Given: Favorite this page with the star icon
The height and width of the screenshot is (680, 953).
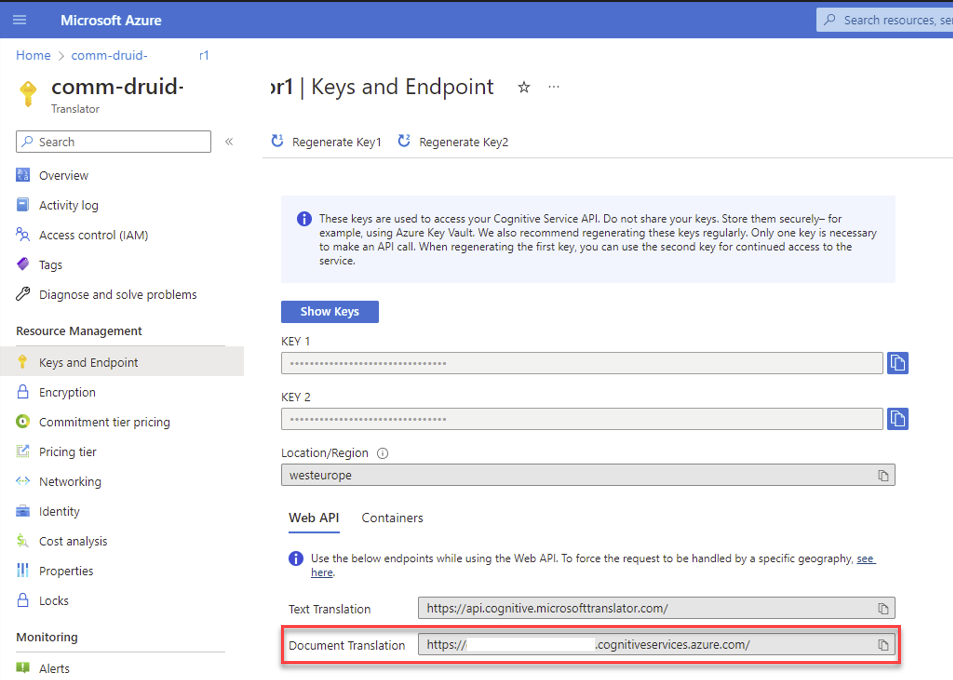Looking at the screenshot, I should point(523,88).
